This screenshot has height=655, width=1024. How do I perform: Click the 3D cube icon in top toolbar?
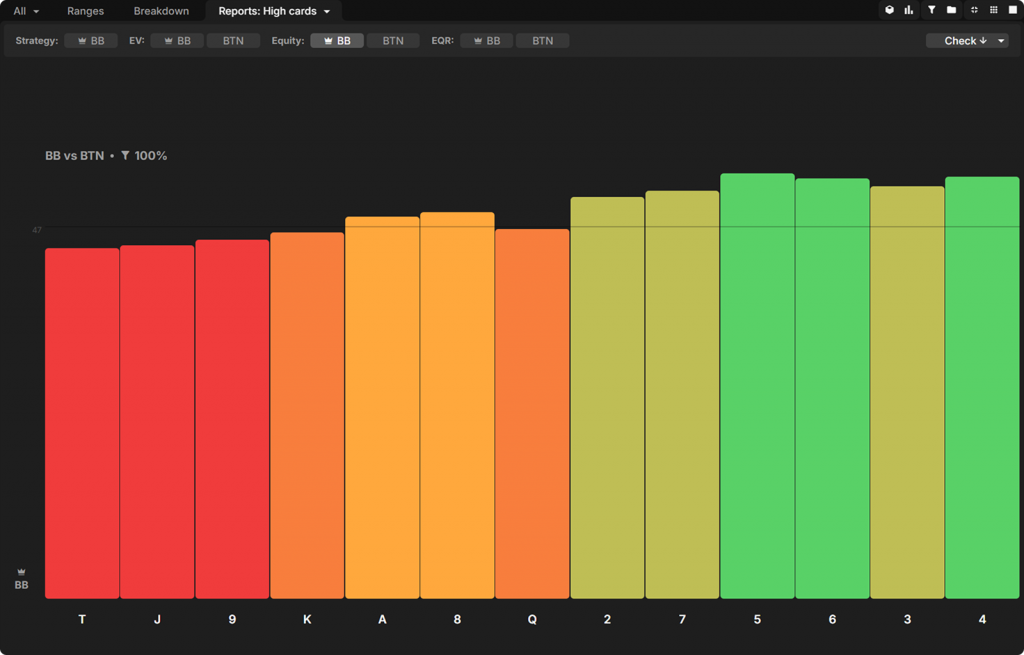(x=889, y=10)
